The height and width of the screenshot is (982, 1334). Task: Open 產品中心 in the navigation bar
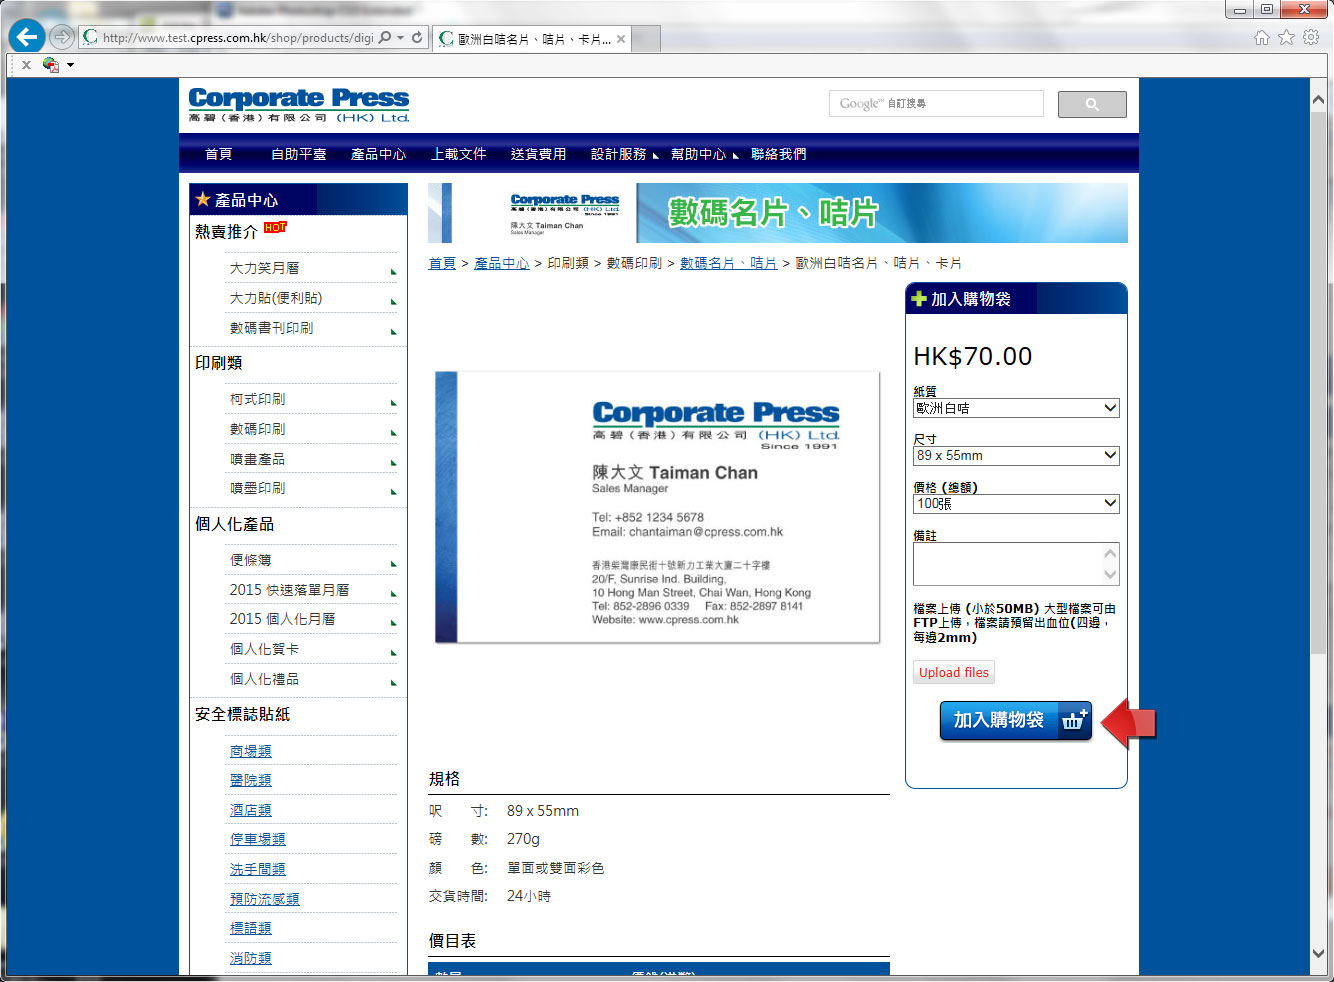click(378, 154)
